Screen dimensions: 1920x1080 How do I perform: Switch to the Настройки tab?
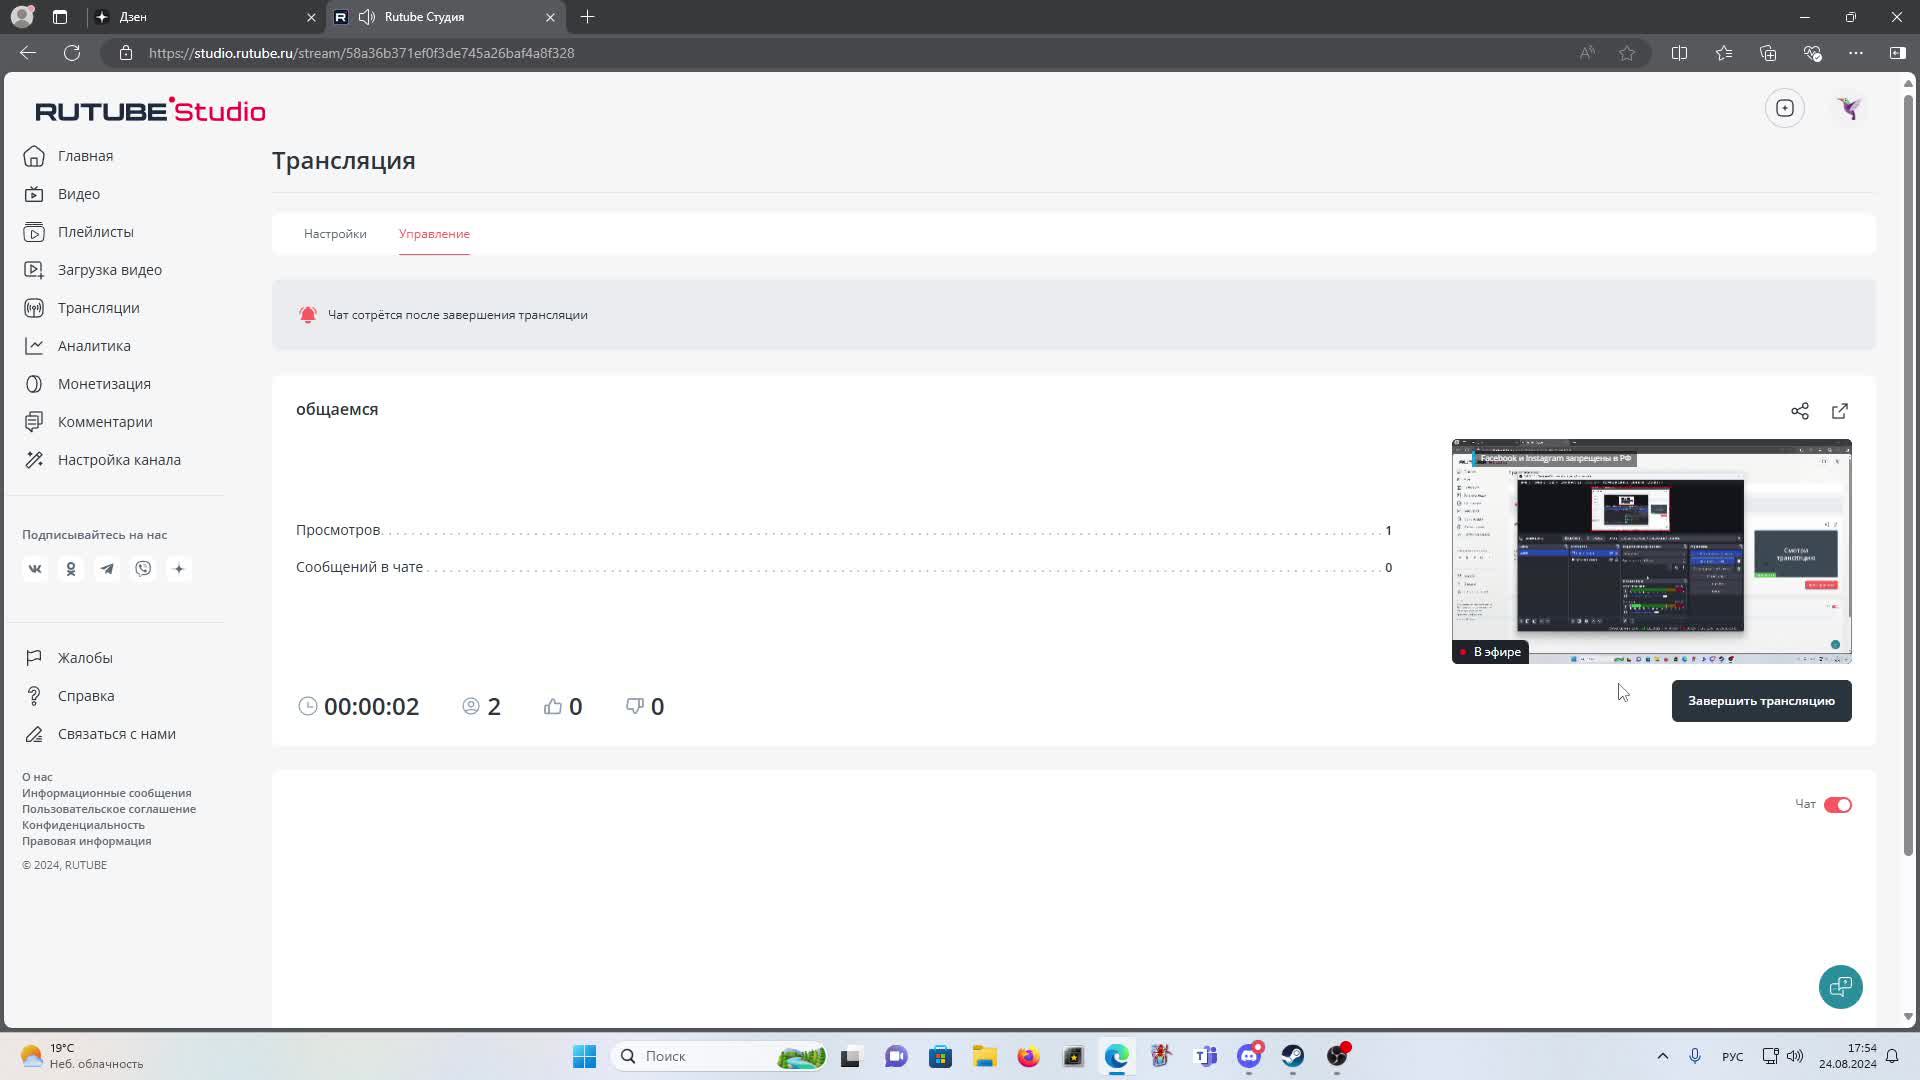coord(335,234)
